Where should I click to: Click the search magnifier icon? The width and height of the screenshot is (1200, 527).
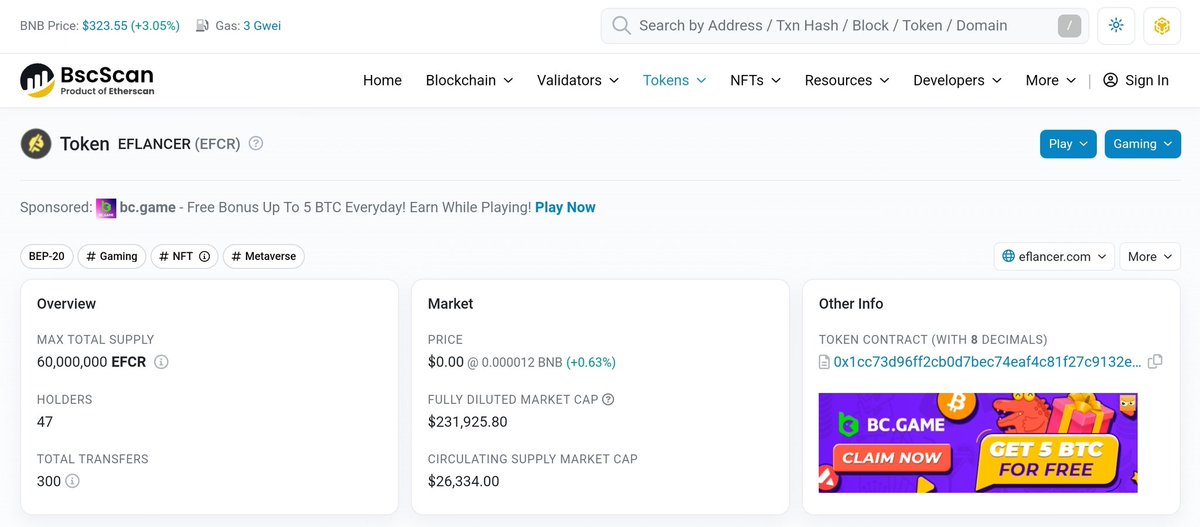tap(621, 25)
